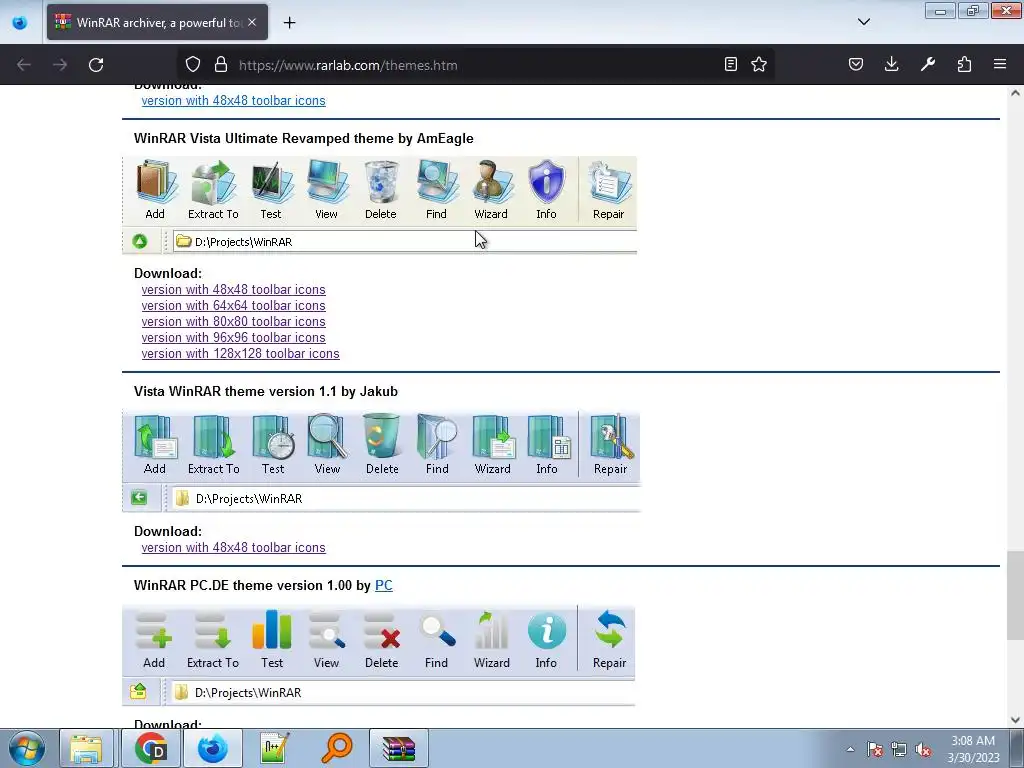Click muted volume icon in system tray
Viewport: 1024px width, 768px height.
pyautogui.click(x=923, y=750)
